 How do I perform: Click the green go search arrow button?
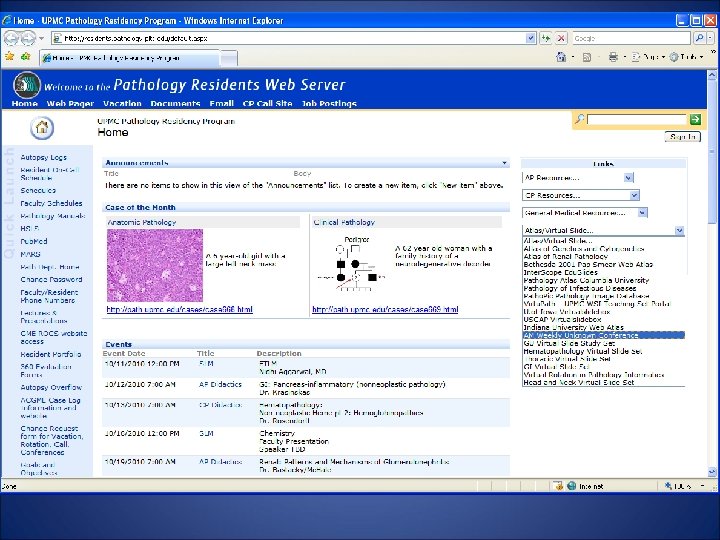(x=695, y=119)
